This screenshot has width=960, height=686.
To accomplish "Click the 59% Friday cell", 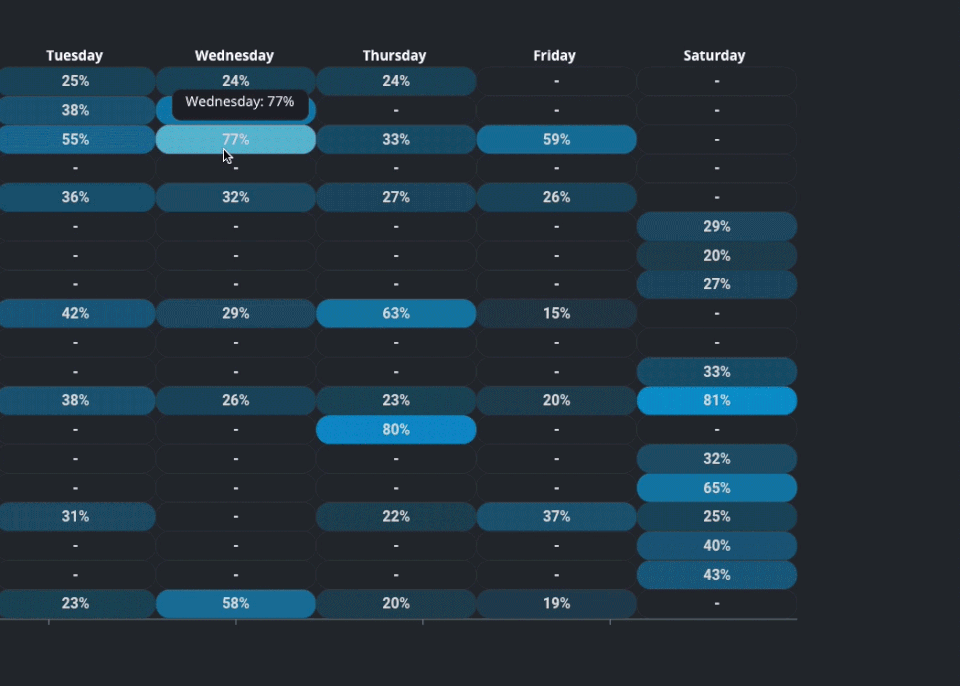I will click(556, 140).
